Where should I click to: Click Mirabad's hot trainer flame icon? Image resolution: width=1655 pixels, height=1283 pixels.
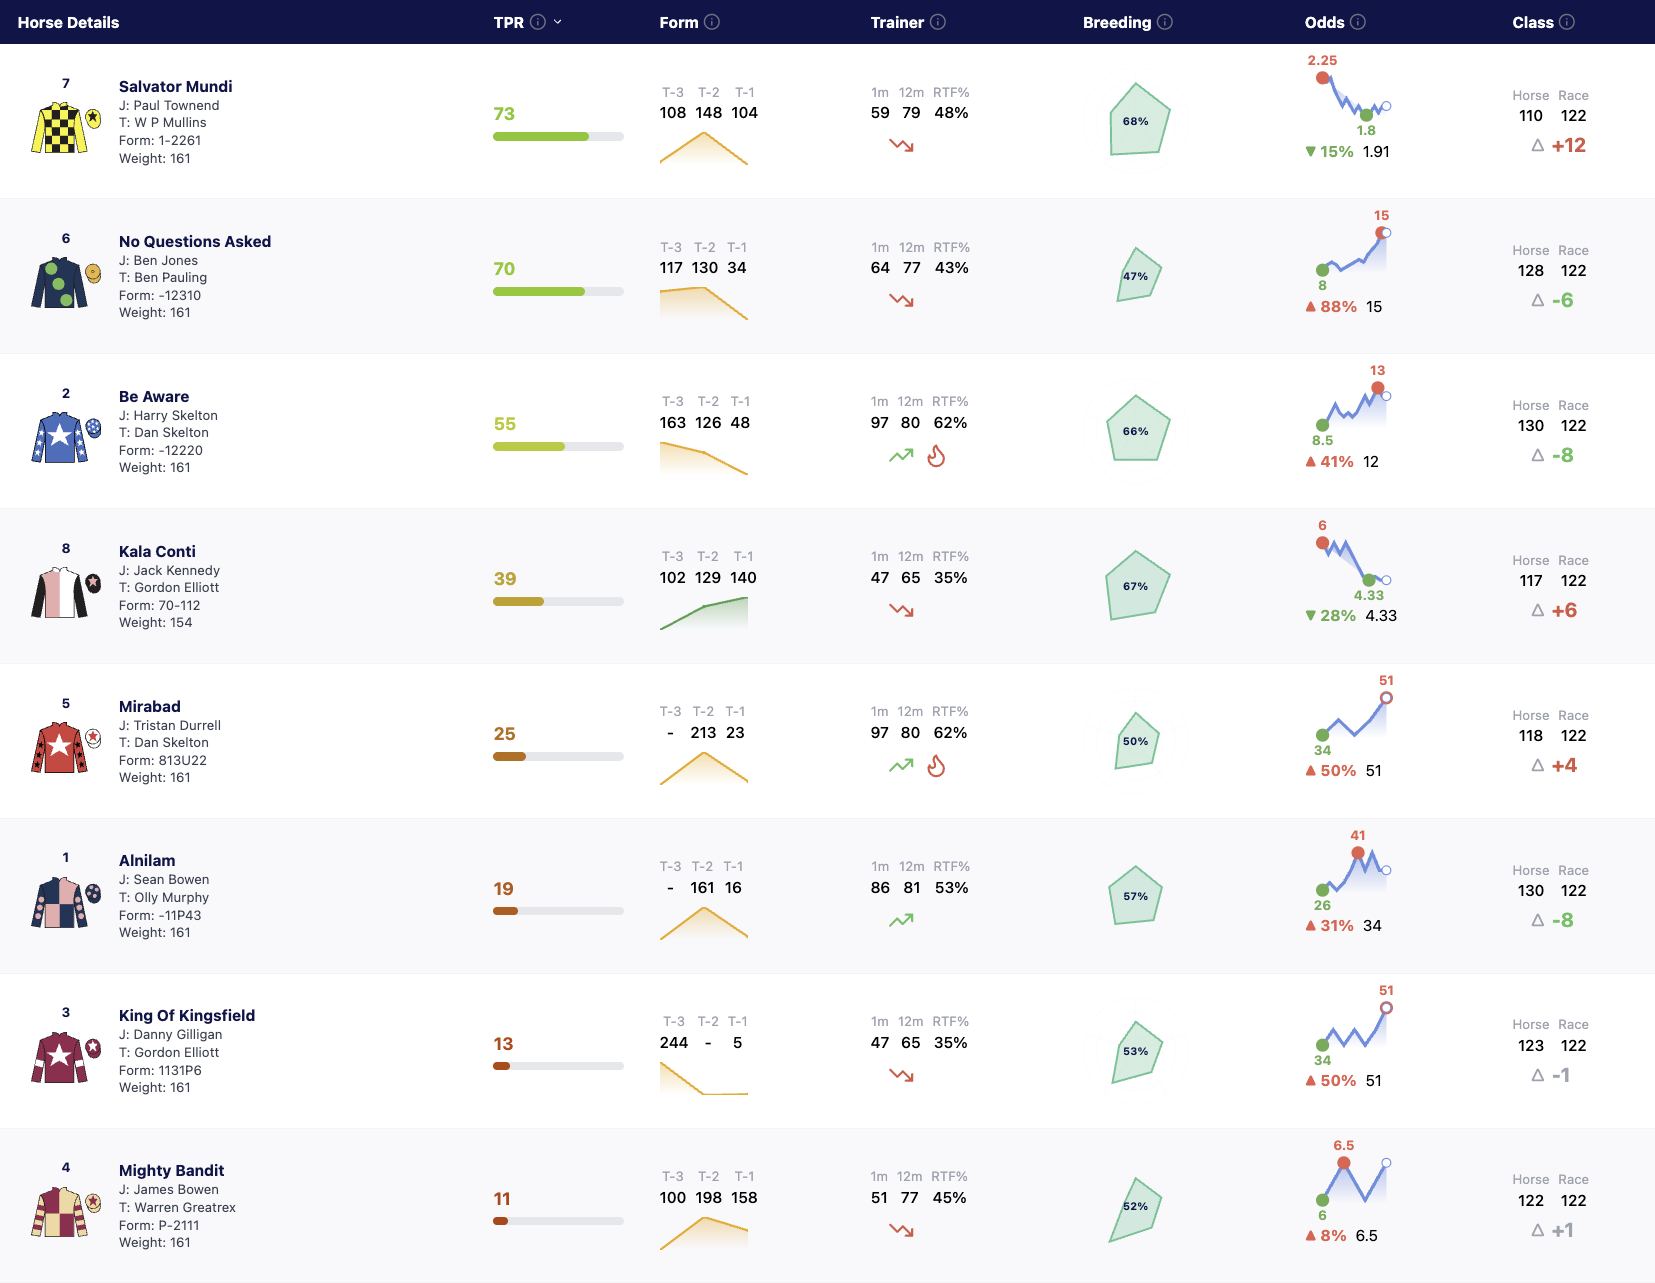[936, 766]
